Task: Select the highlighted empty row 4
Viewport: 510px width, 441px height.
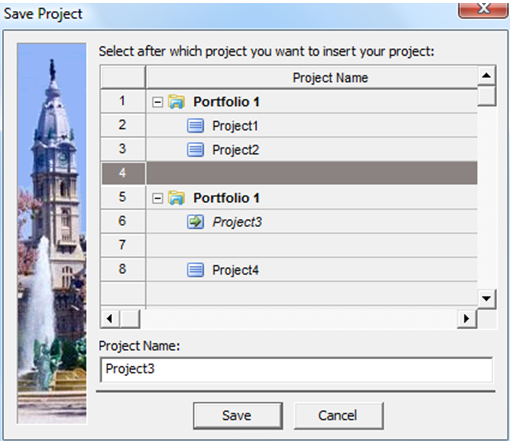Action: pos(289,173)
